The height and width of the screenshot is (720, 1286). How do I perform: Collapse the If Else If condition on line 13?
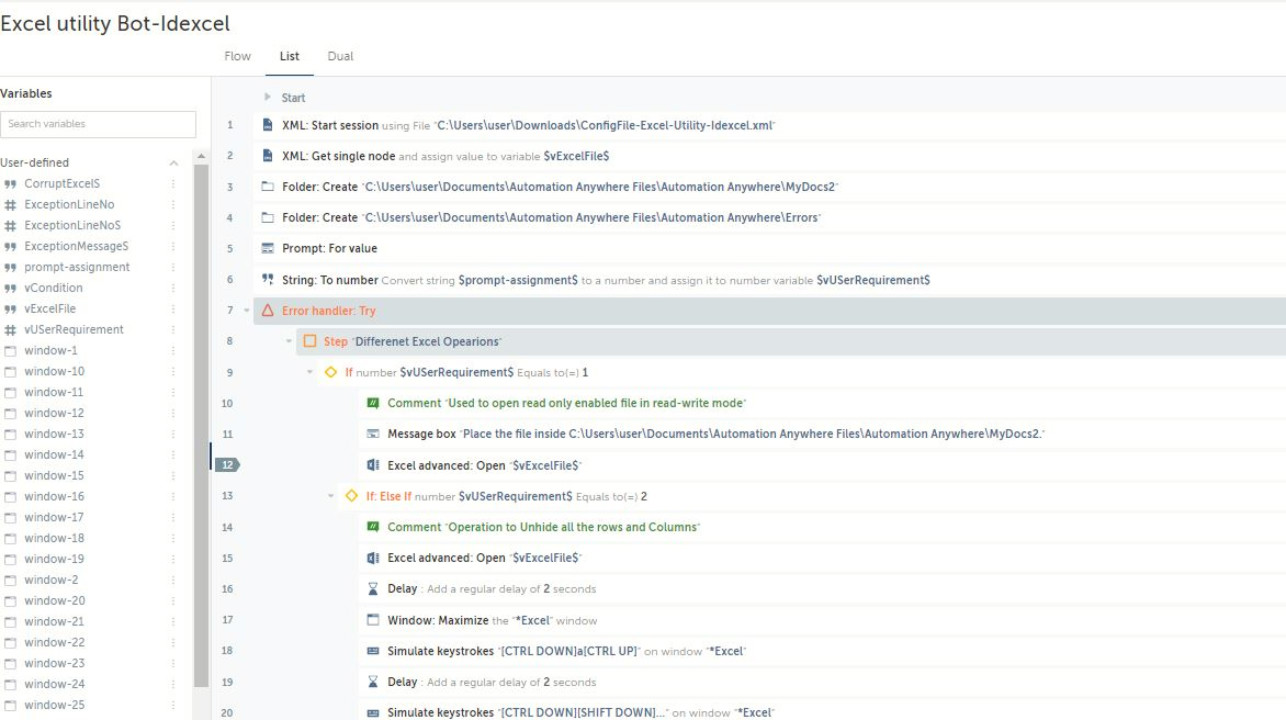[x=331, y=496]
